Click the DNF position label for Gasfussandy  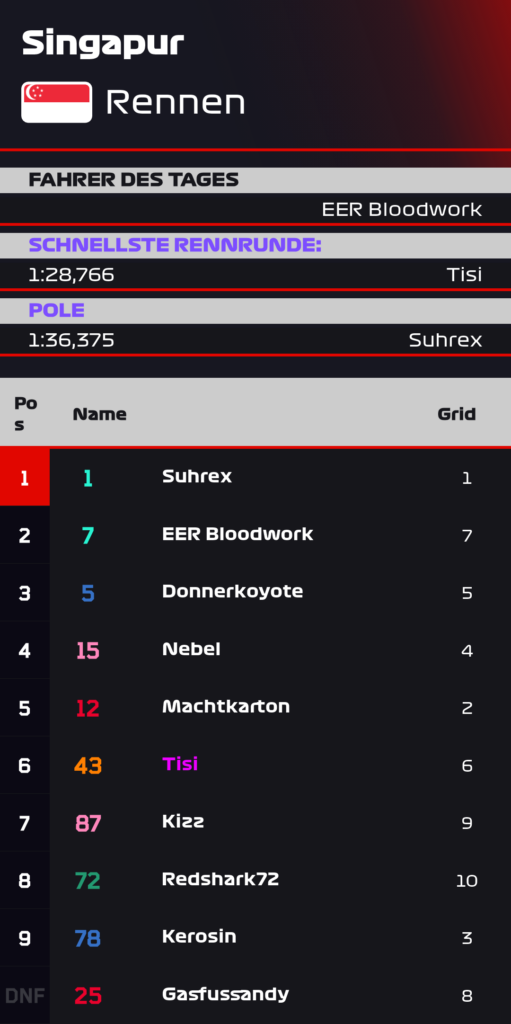tap(25, 996)
